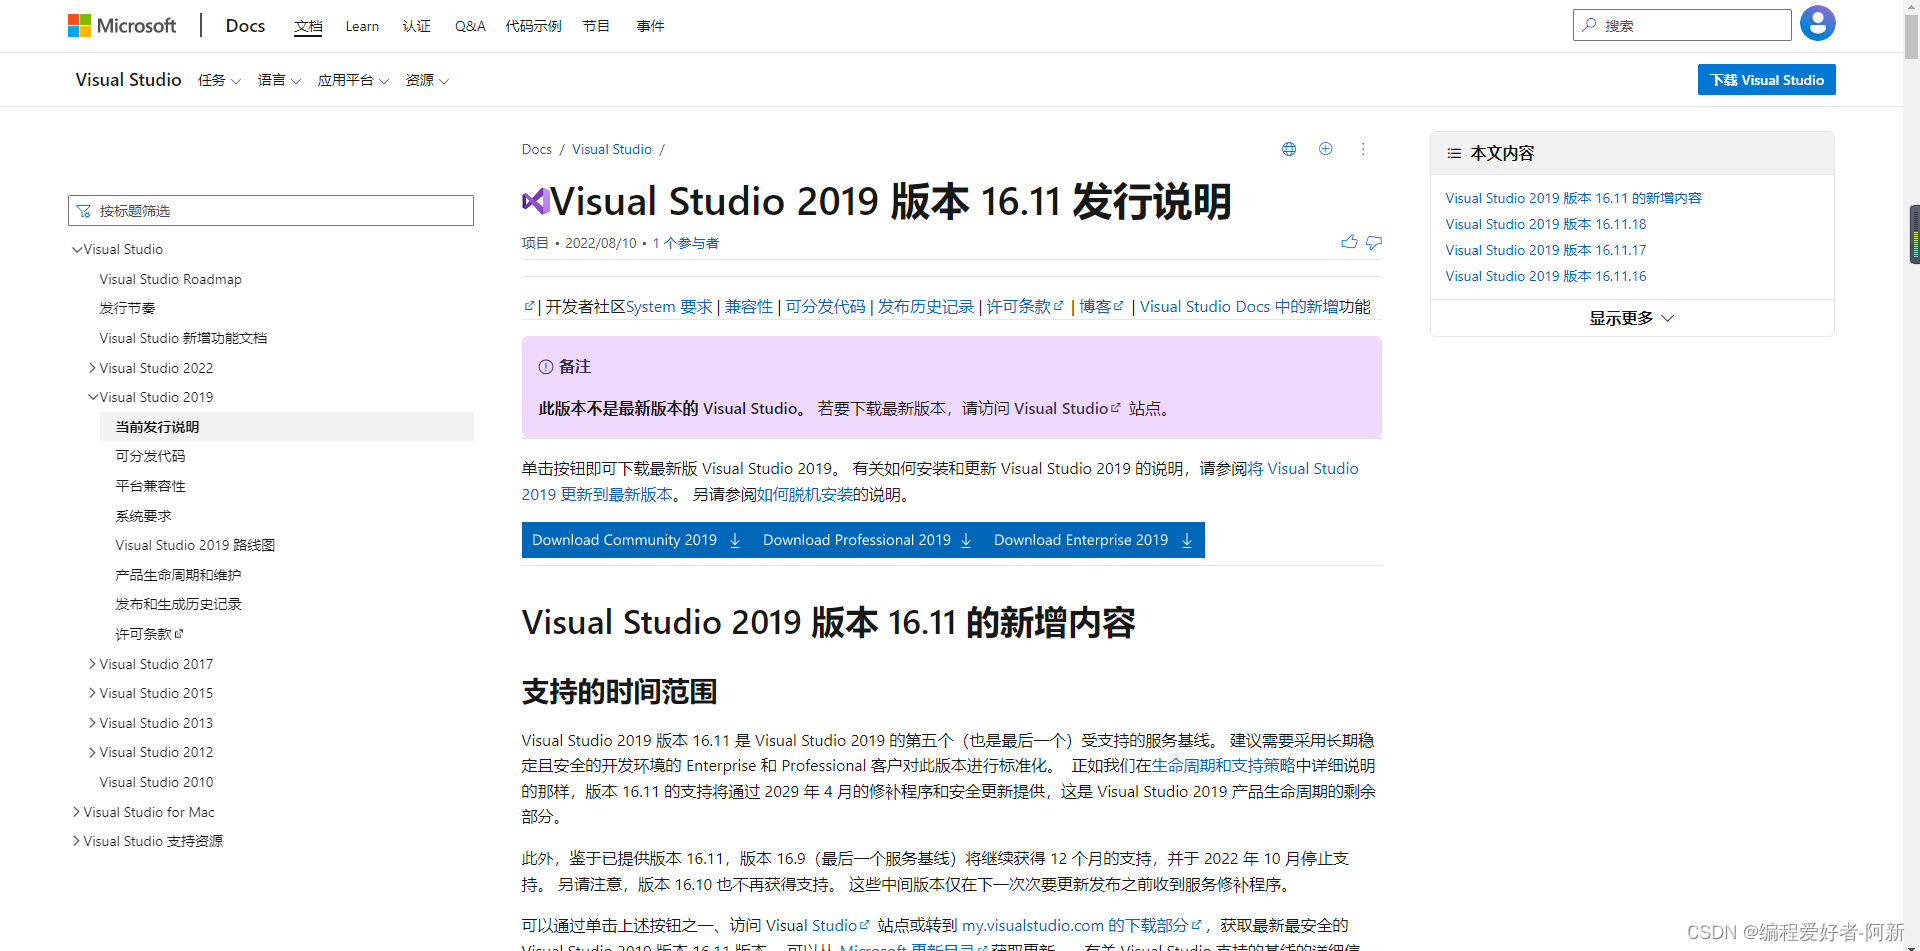Select Visual Studio 2010 tree item
Viewport: 1920px width, 951px height.
tap(156, 782)
